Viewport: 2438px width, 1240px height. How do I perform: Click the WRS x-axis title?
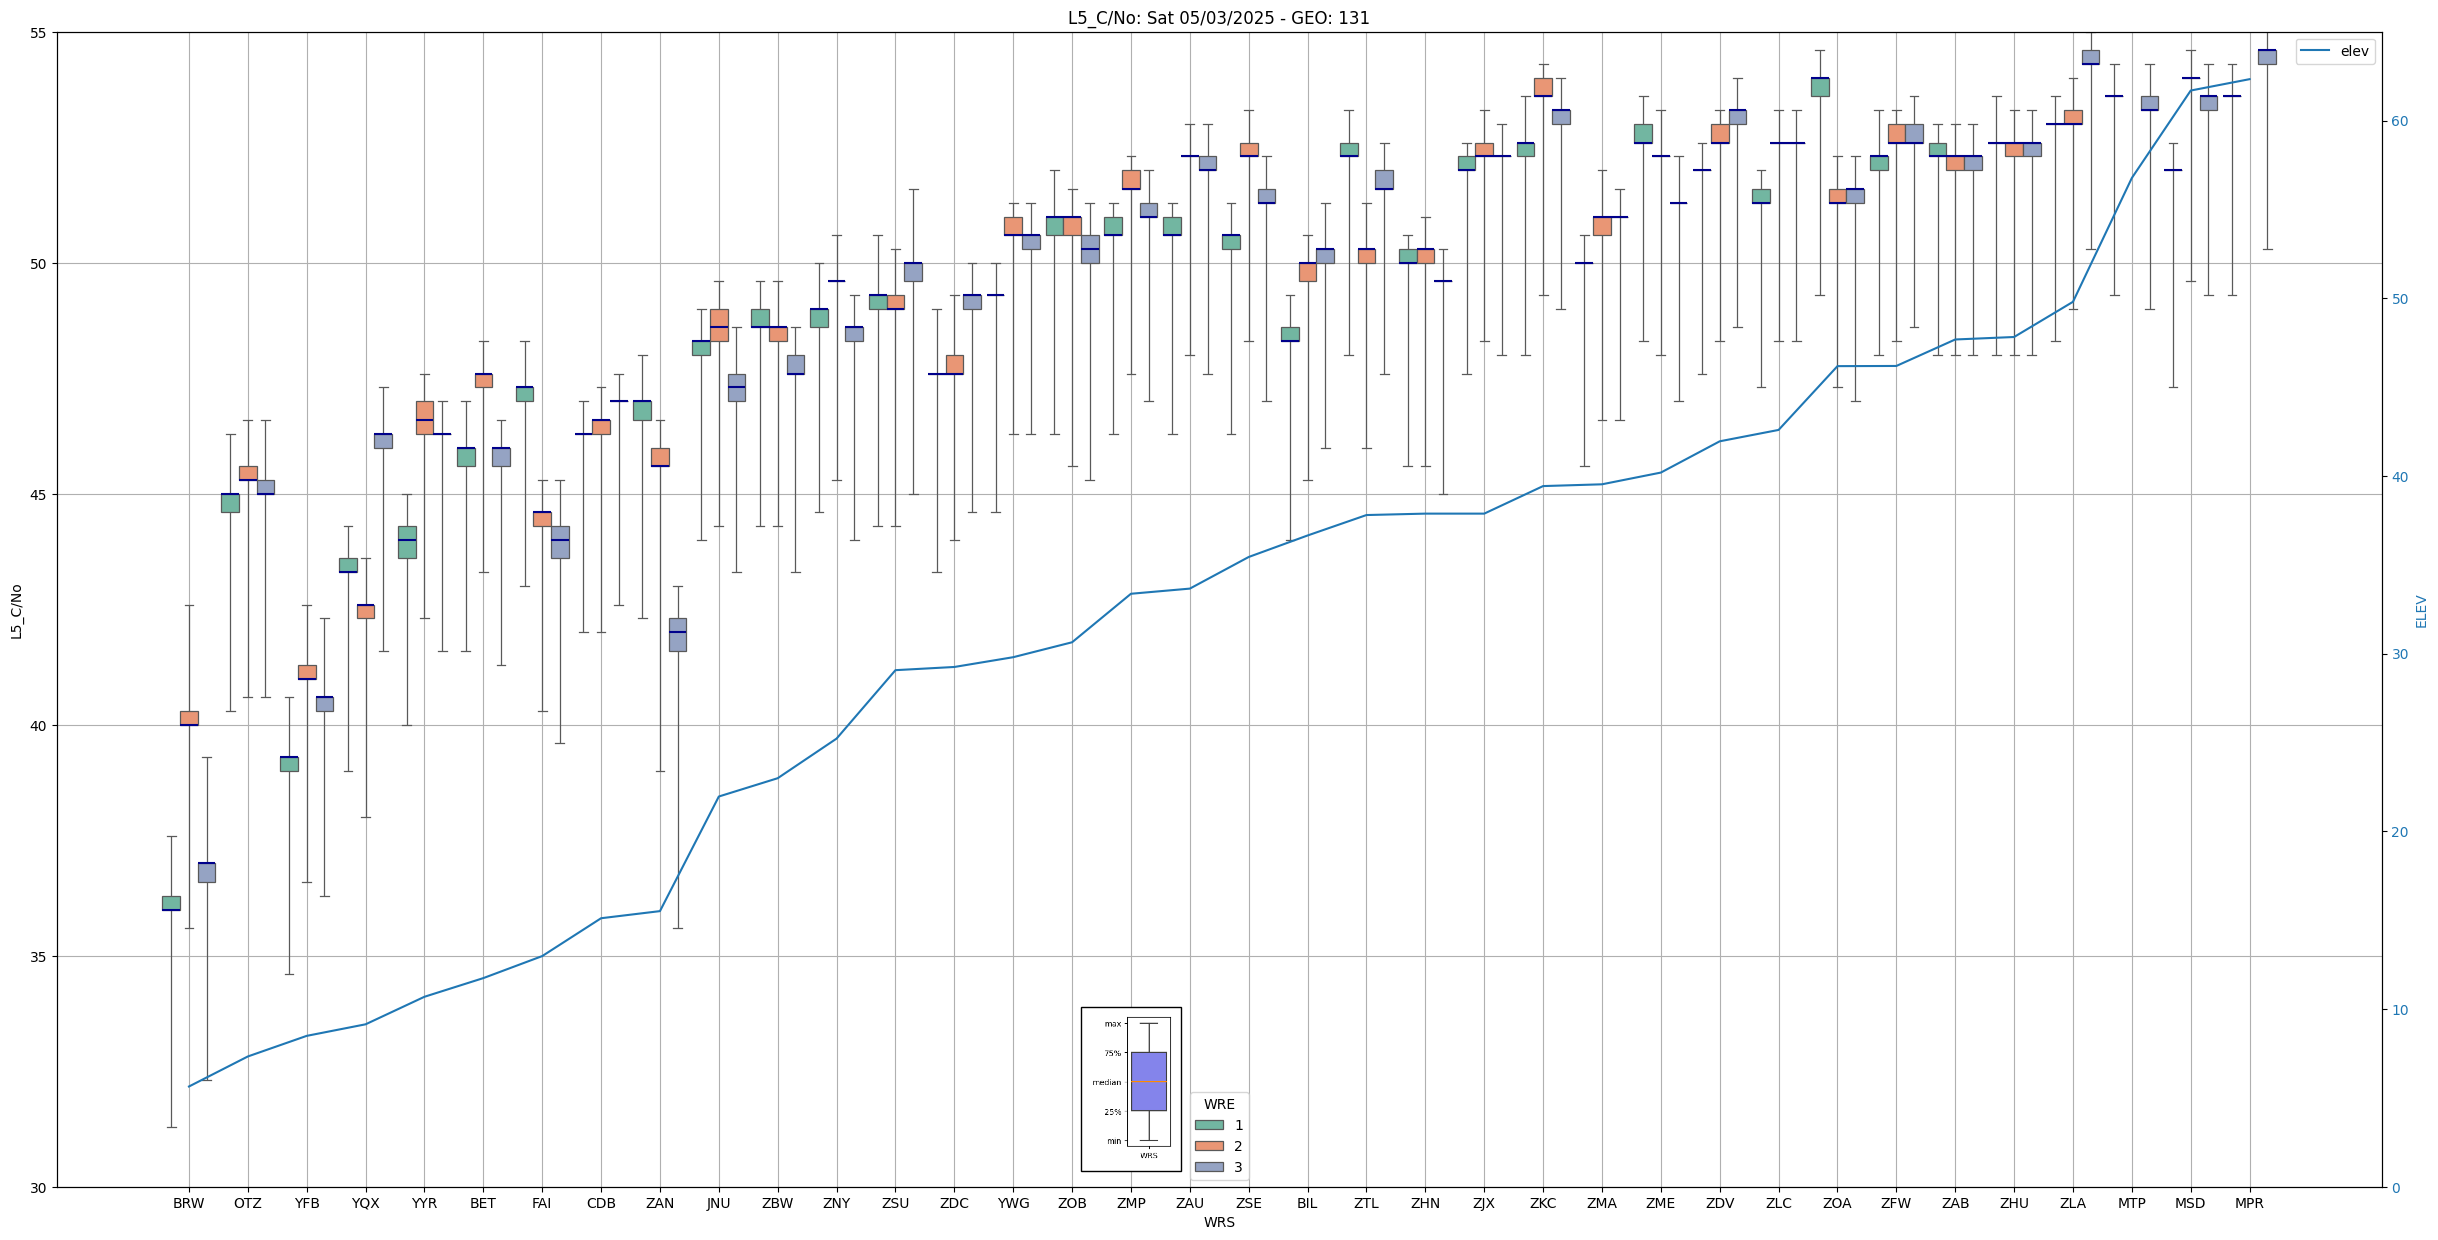click(x=1218, y=1222)
